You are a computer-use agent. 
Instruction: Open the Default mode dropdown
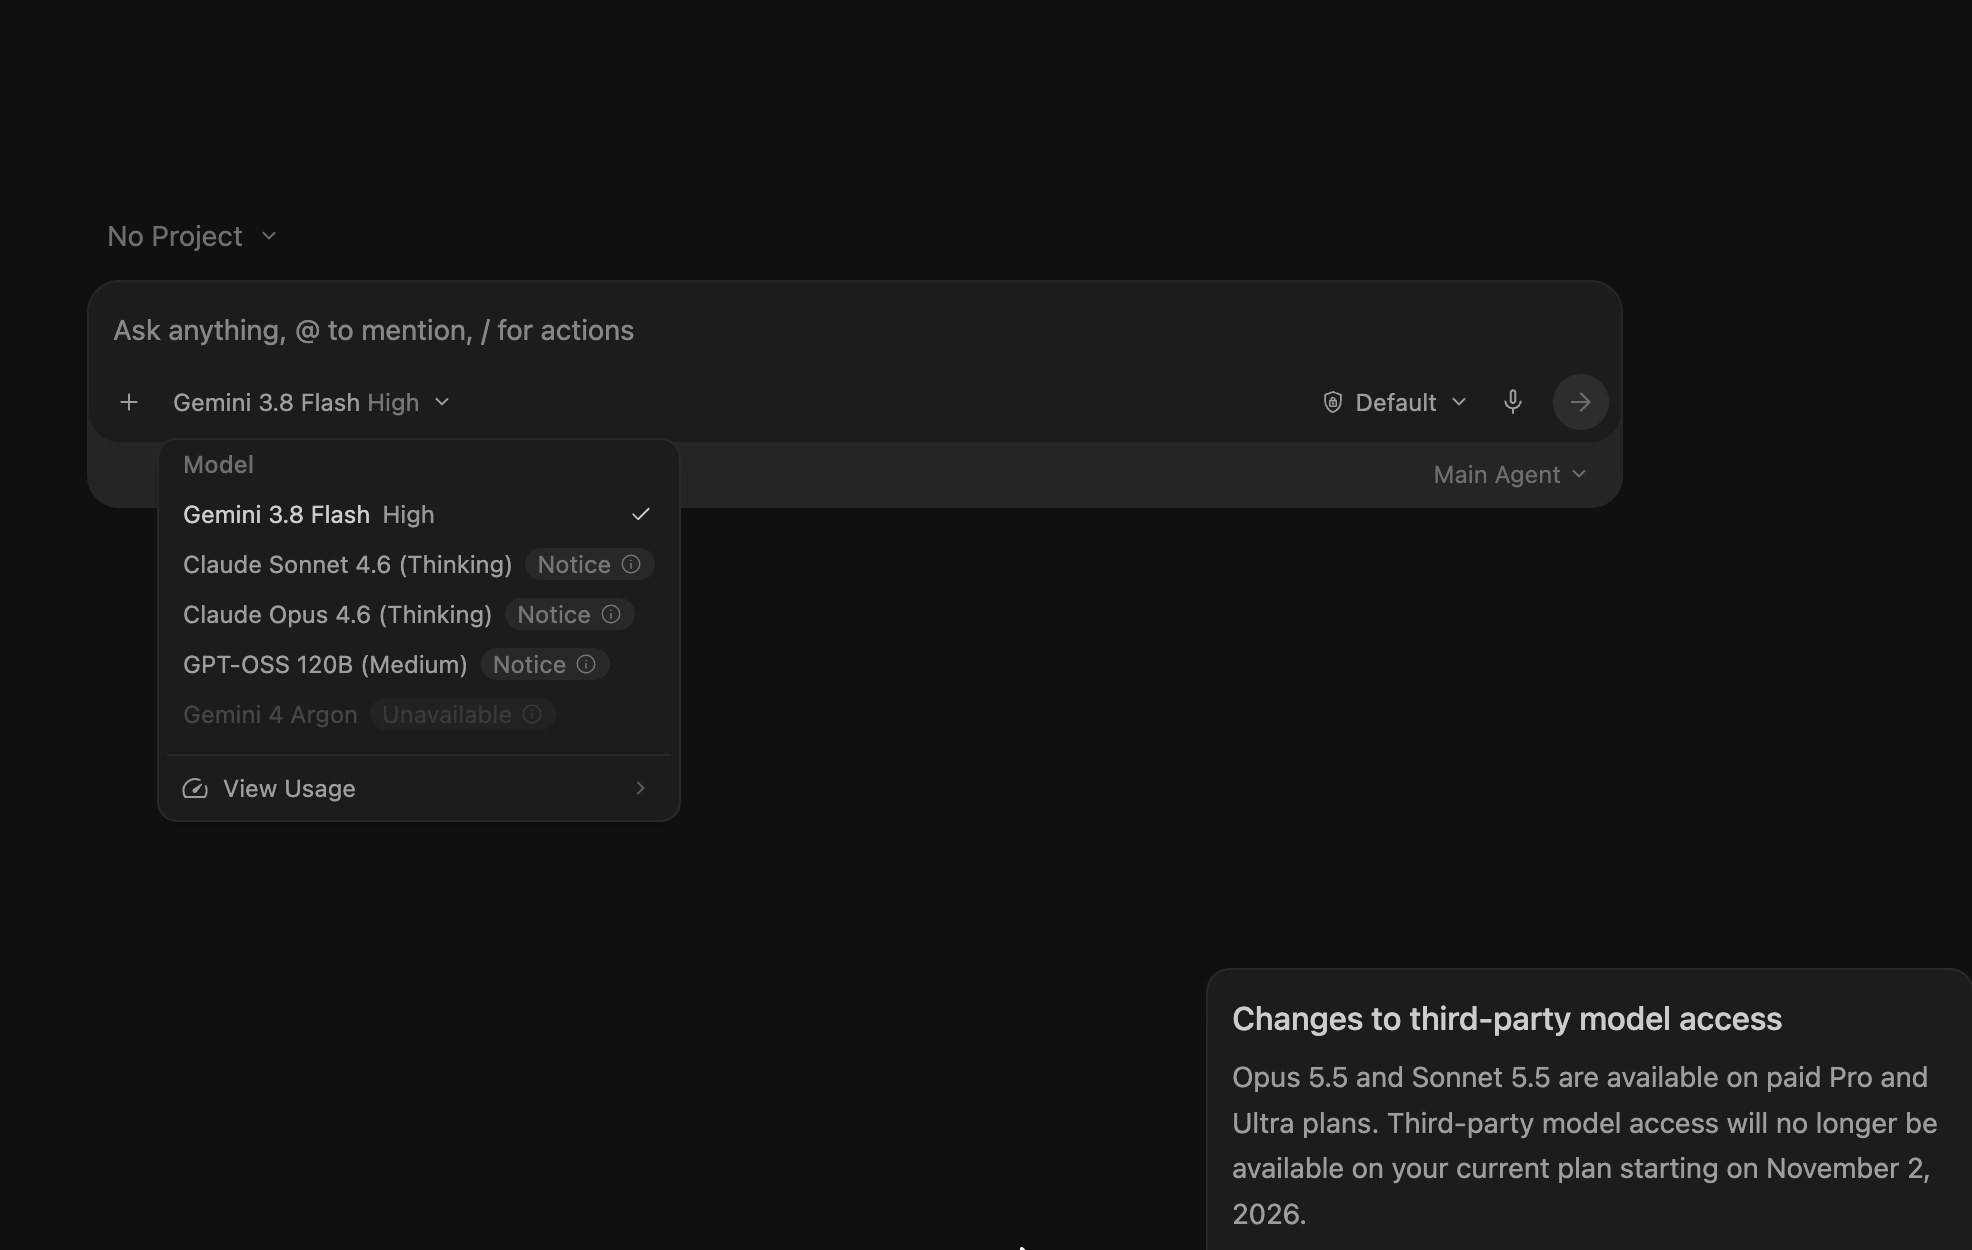[1395, 402]
